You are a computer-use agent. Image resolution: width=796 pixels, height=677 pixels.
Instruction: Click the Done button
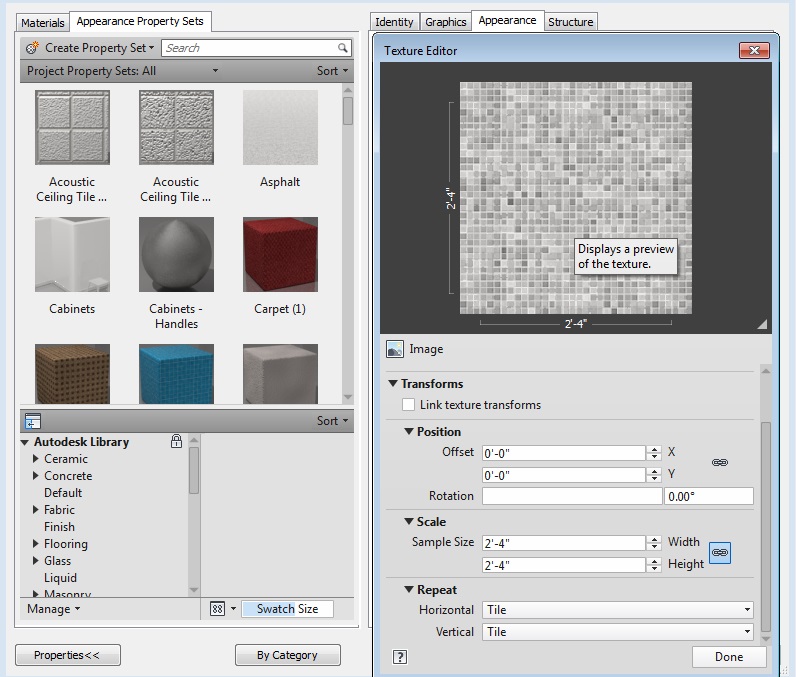(729, 657)
